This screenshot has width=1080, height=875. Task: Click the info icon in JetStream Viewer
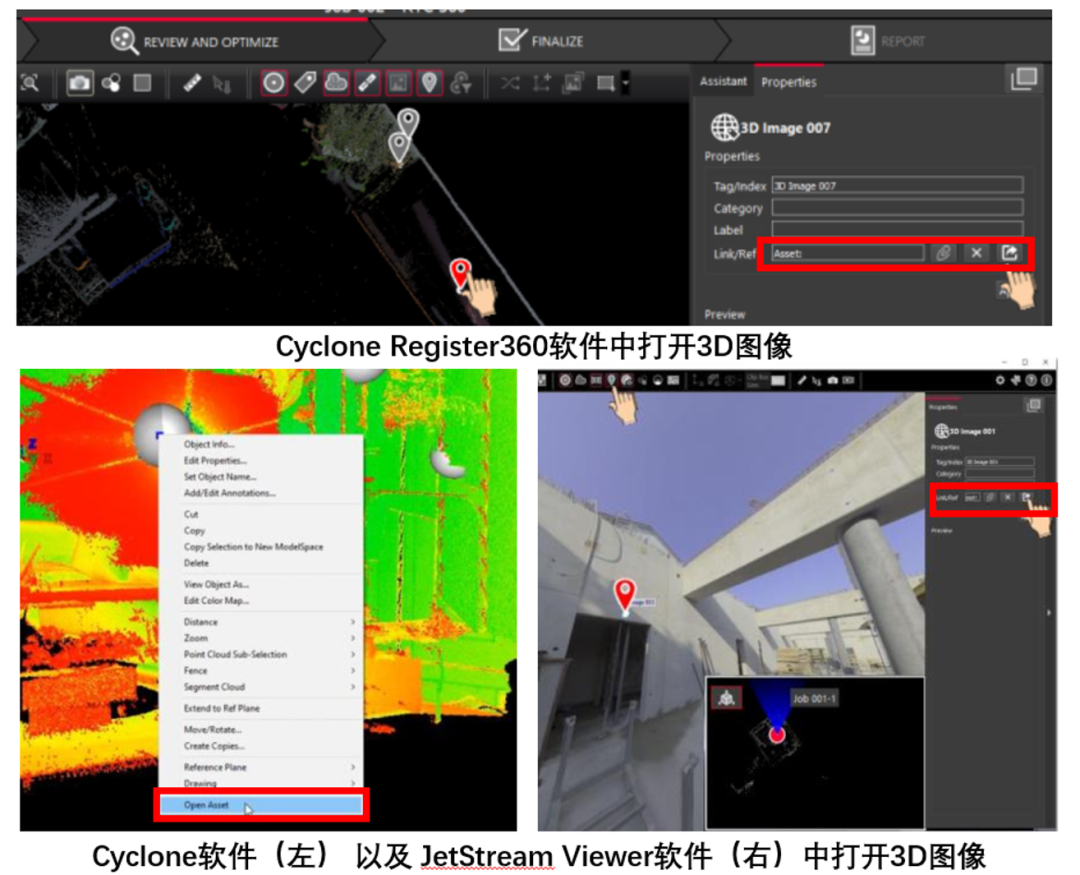pos(1046,380)
